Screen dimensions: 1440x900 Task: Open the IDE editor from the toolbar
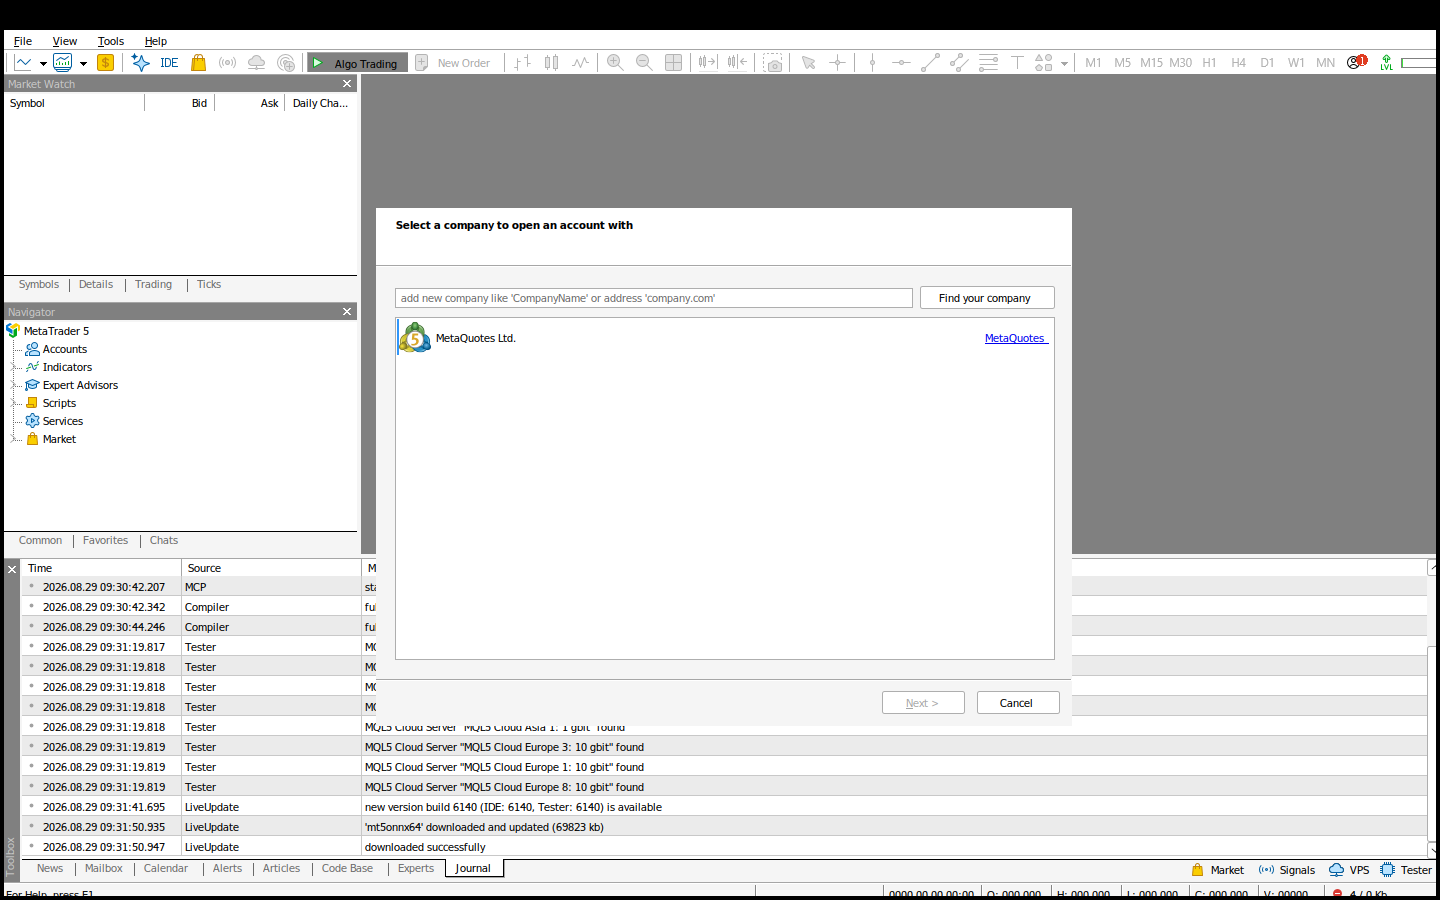tap(169, 62)
